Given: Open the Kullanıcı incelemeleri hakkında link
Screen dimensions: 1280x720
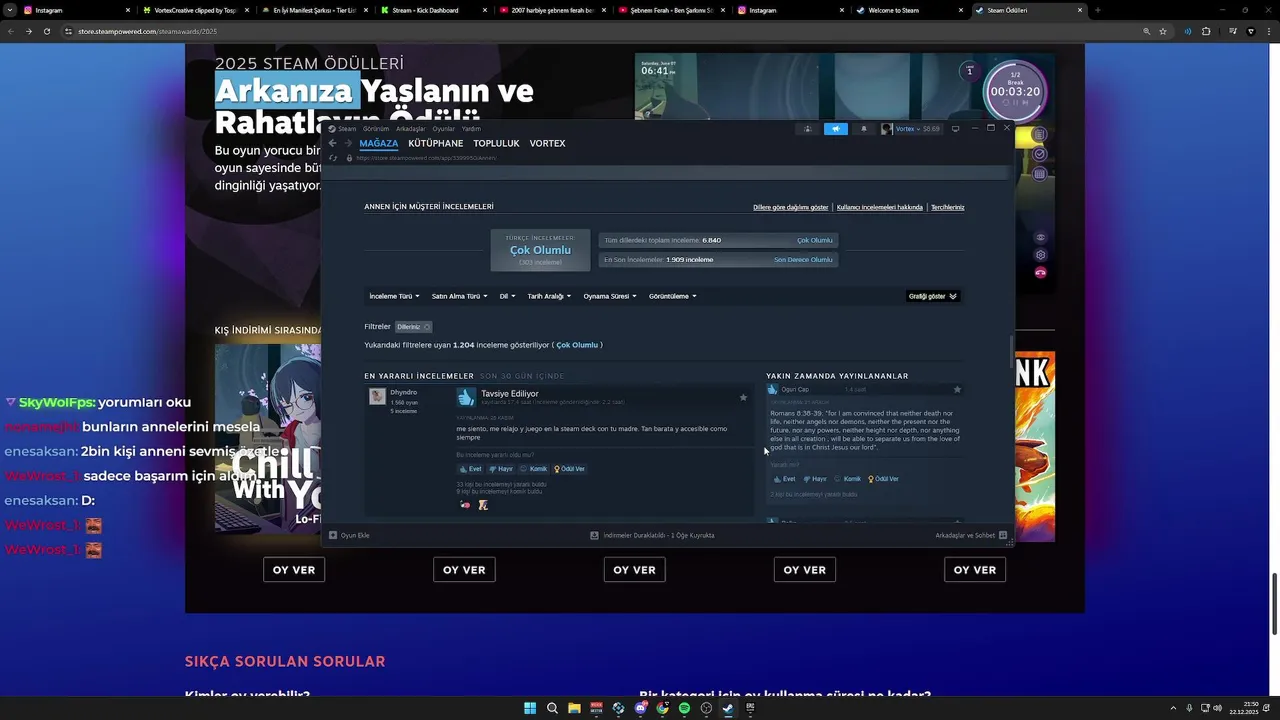Looking at the screenshot, I should [880, 207].
